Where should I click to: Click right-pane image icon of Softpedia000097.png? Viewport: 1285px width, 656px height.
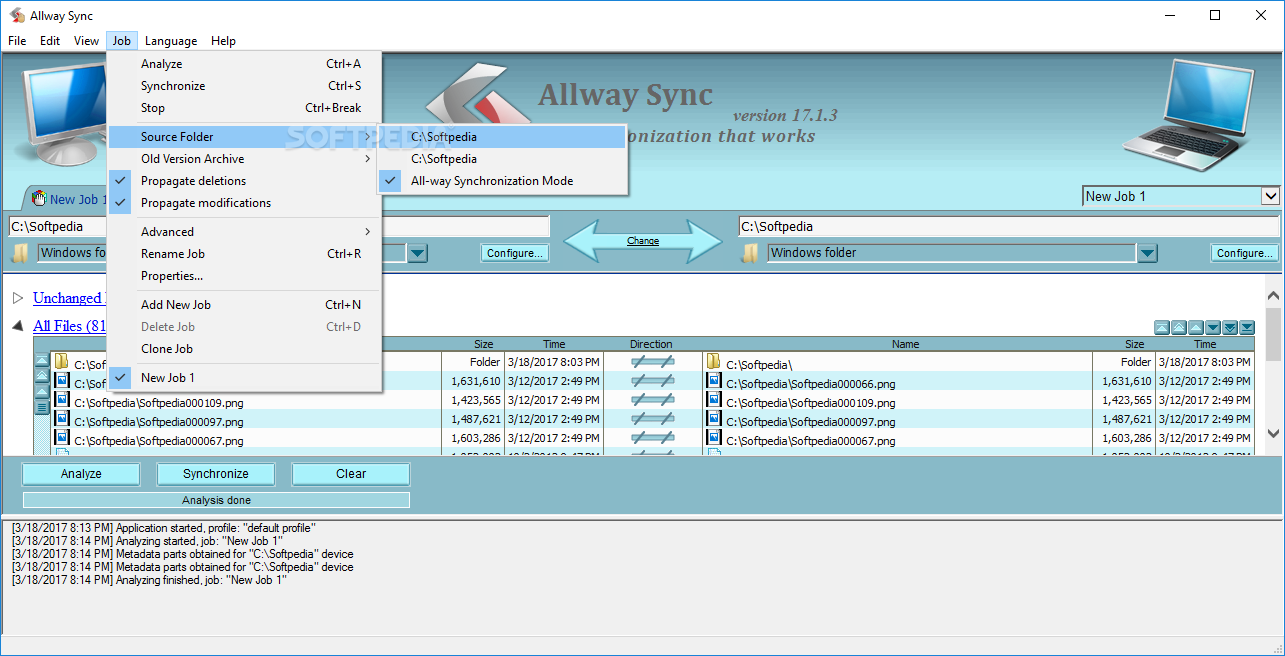pos(714,418)
